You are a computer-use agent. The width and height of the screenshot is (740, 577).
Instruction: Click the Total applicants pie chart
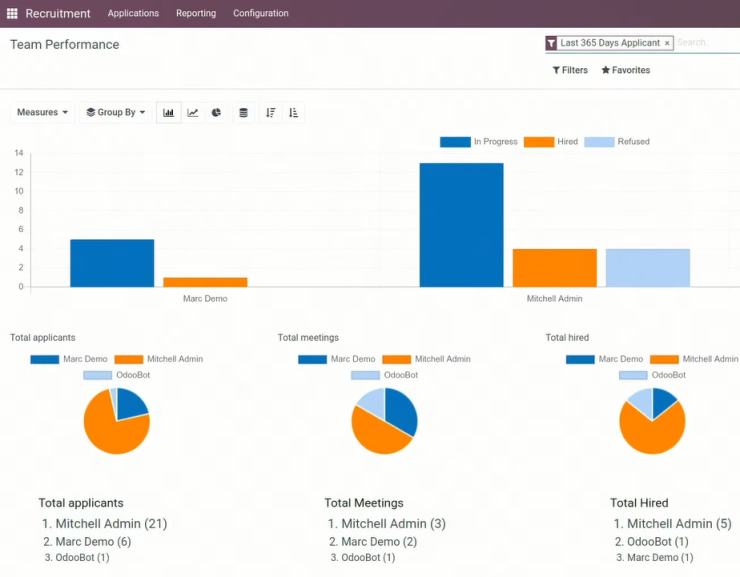117,421
